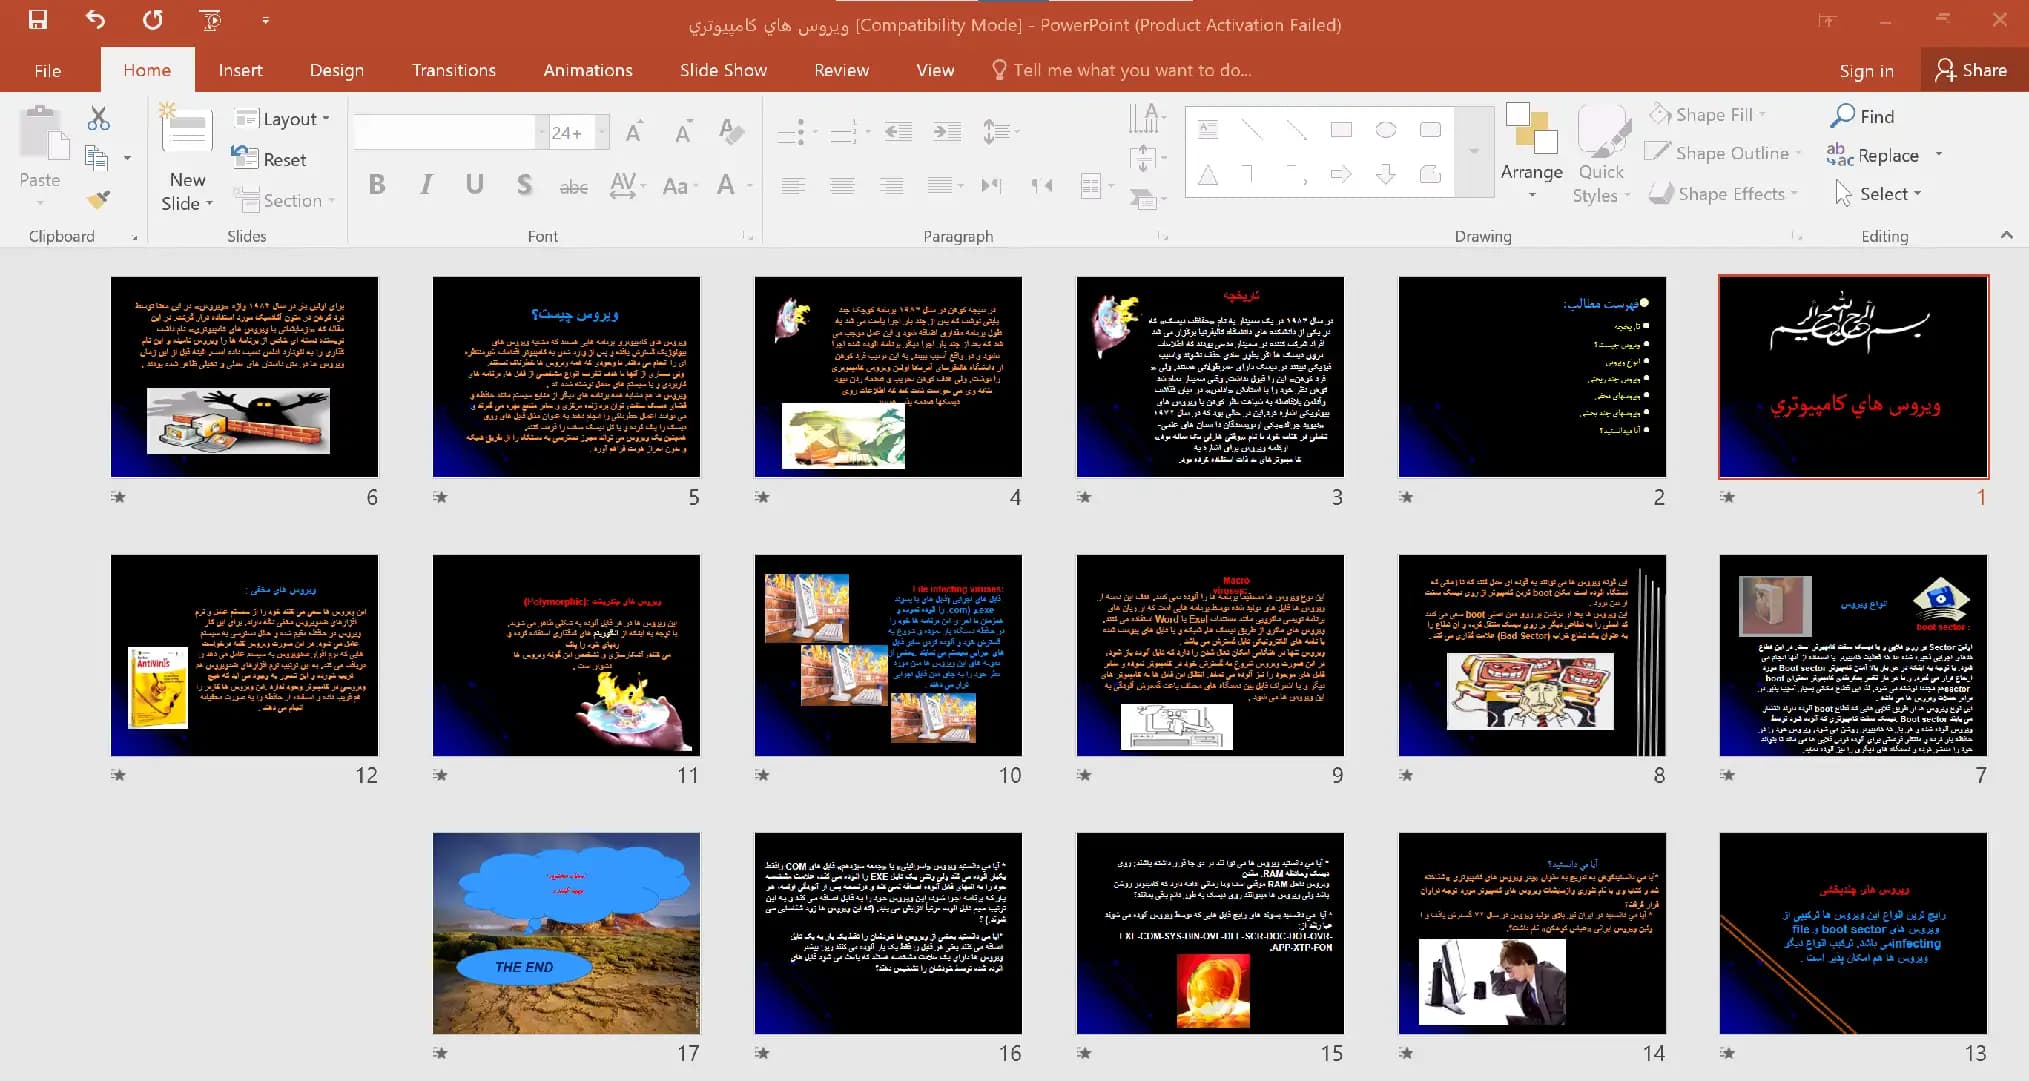The height and width of the screenshot is (1081, 2029).
Task: Click the Format Painter brush icon
Action: 98,199
